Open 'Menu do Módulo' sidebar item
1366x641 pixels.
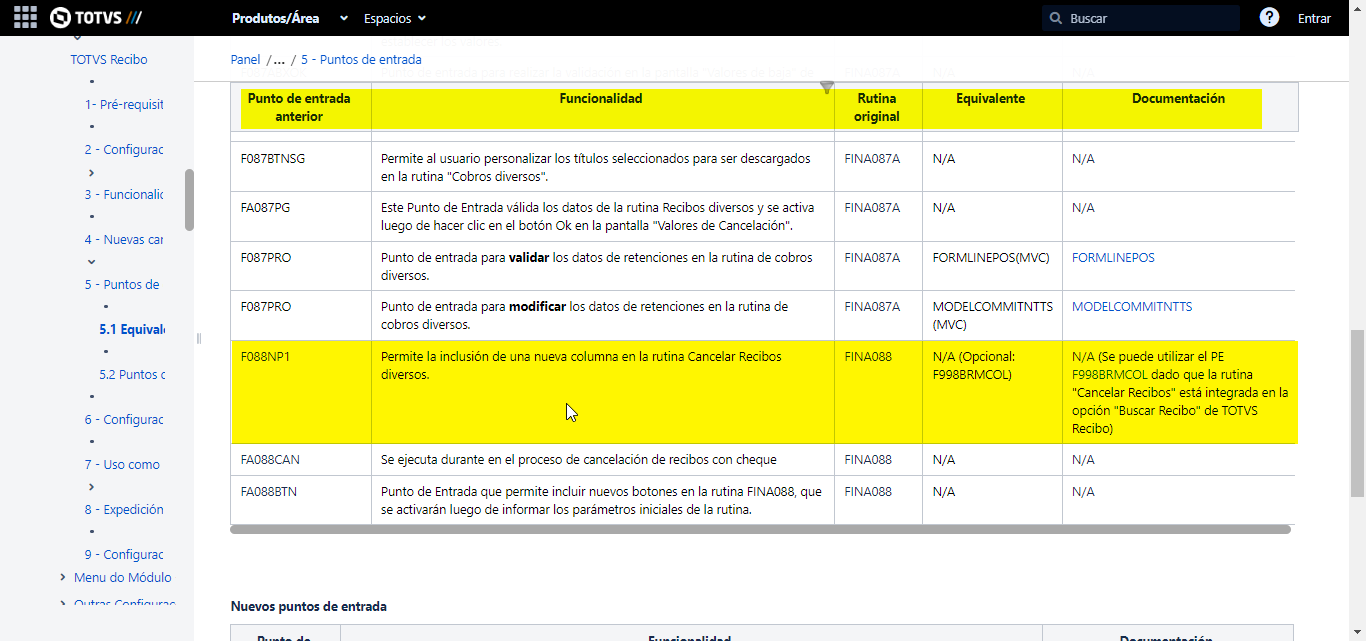coord(123,577)
